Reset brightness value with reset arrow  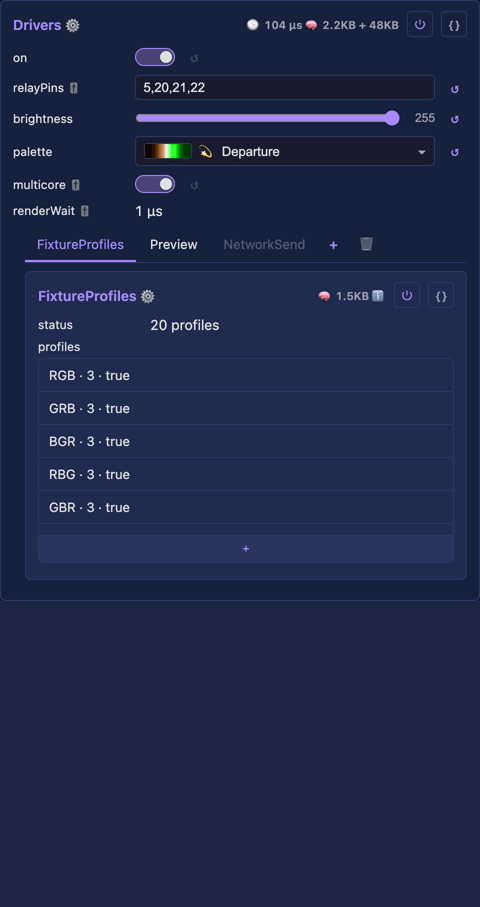pyautogui.click(x=455, y=119)
